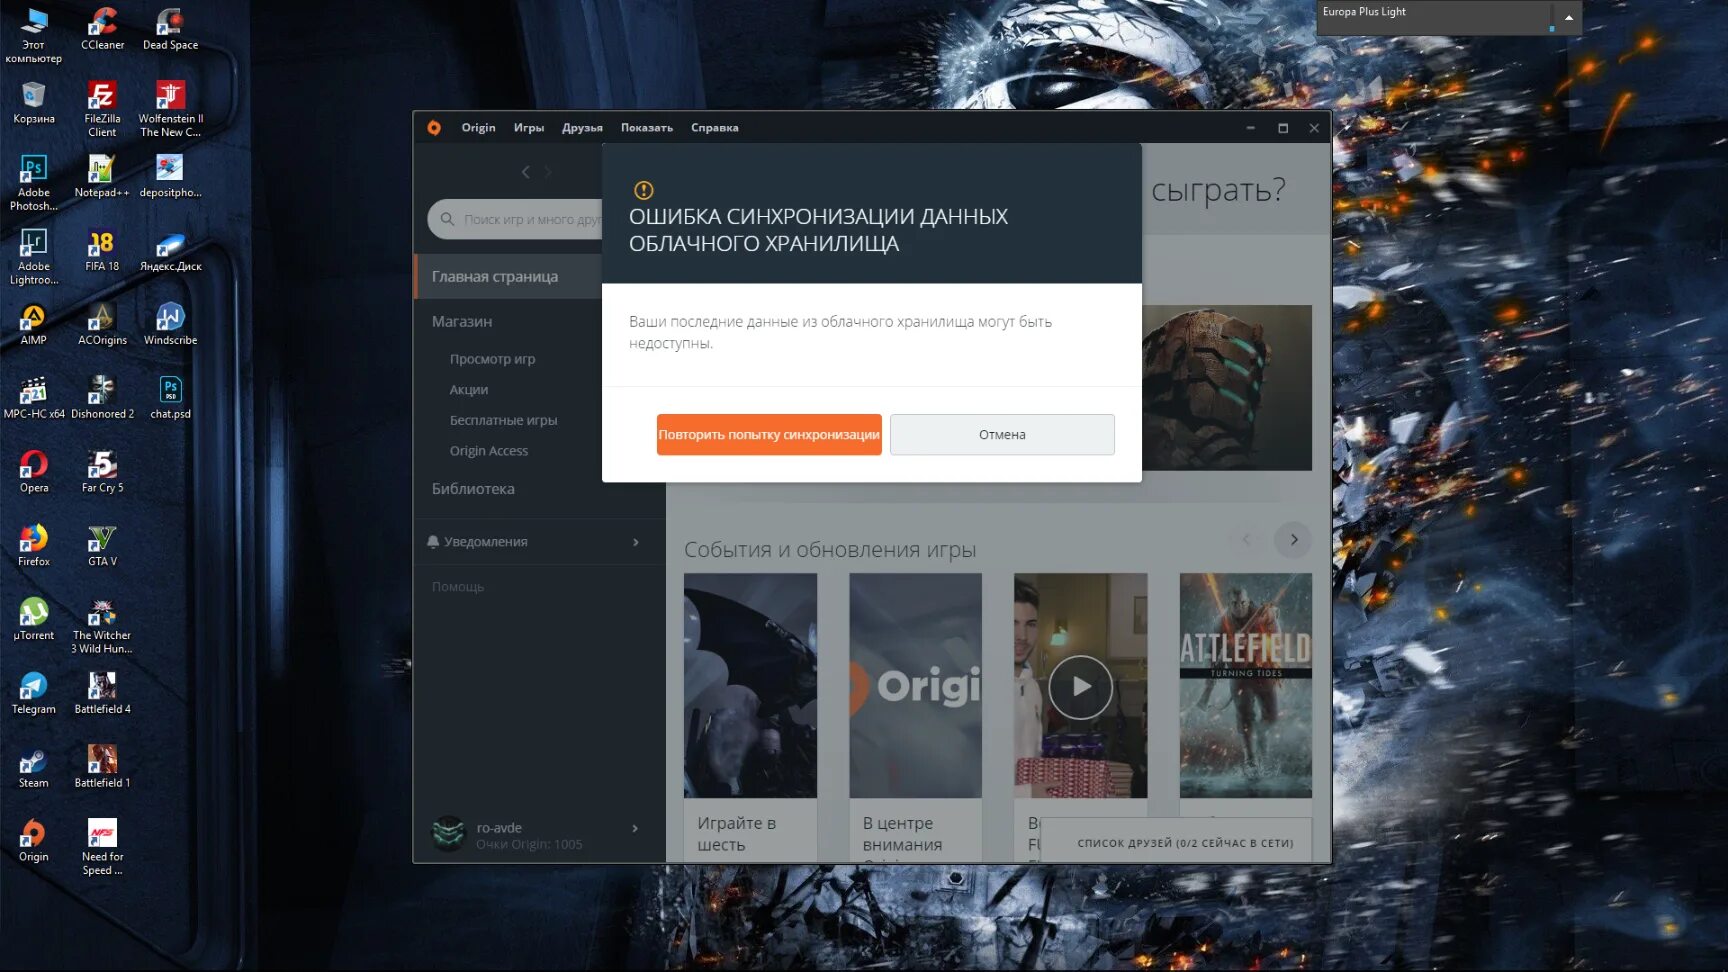Click the Dead Space featured image
Viewport: 1728px width, 972px height.
(x=1227, y=388)
